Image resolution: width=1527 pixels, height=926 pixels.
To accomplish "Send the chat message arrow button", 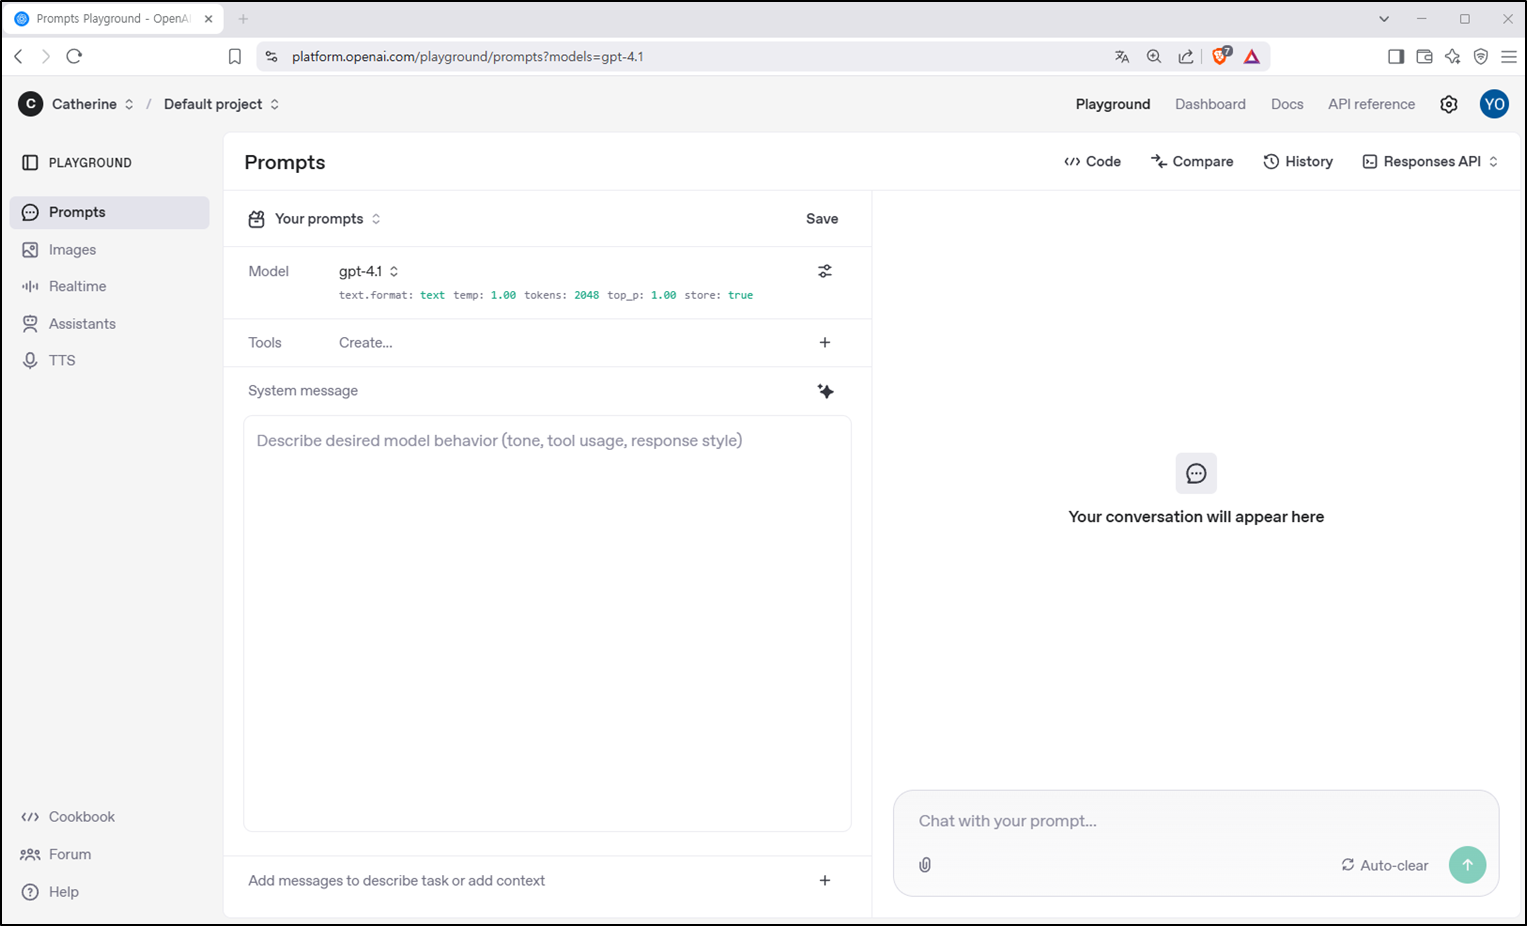I will tap(1467, 865).
